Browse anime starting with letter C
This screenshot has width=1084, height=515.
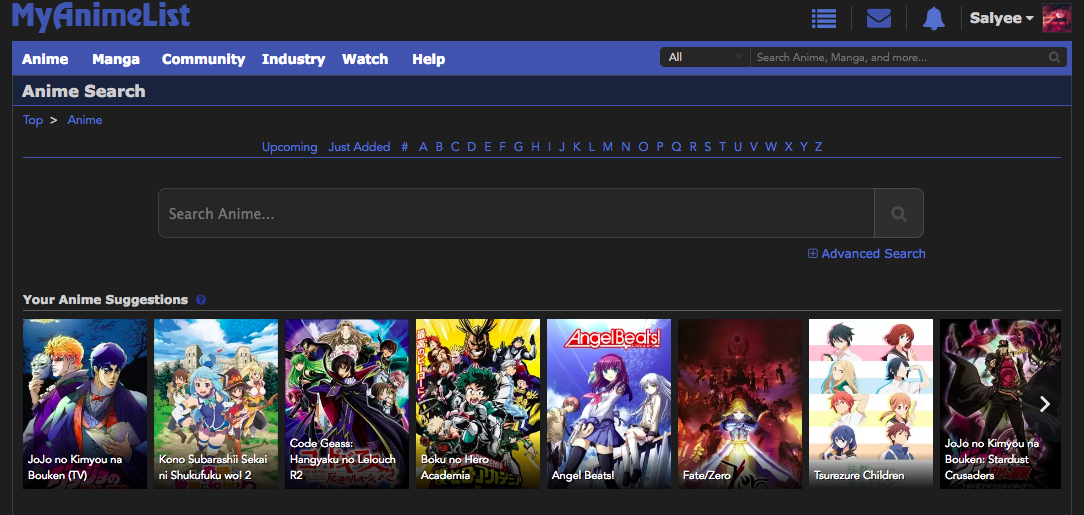click(x=455, y=147)
